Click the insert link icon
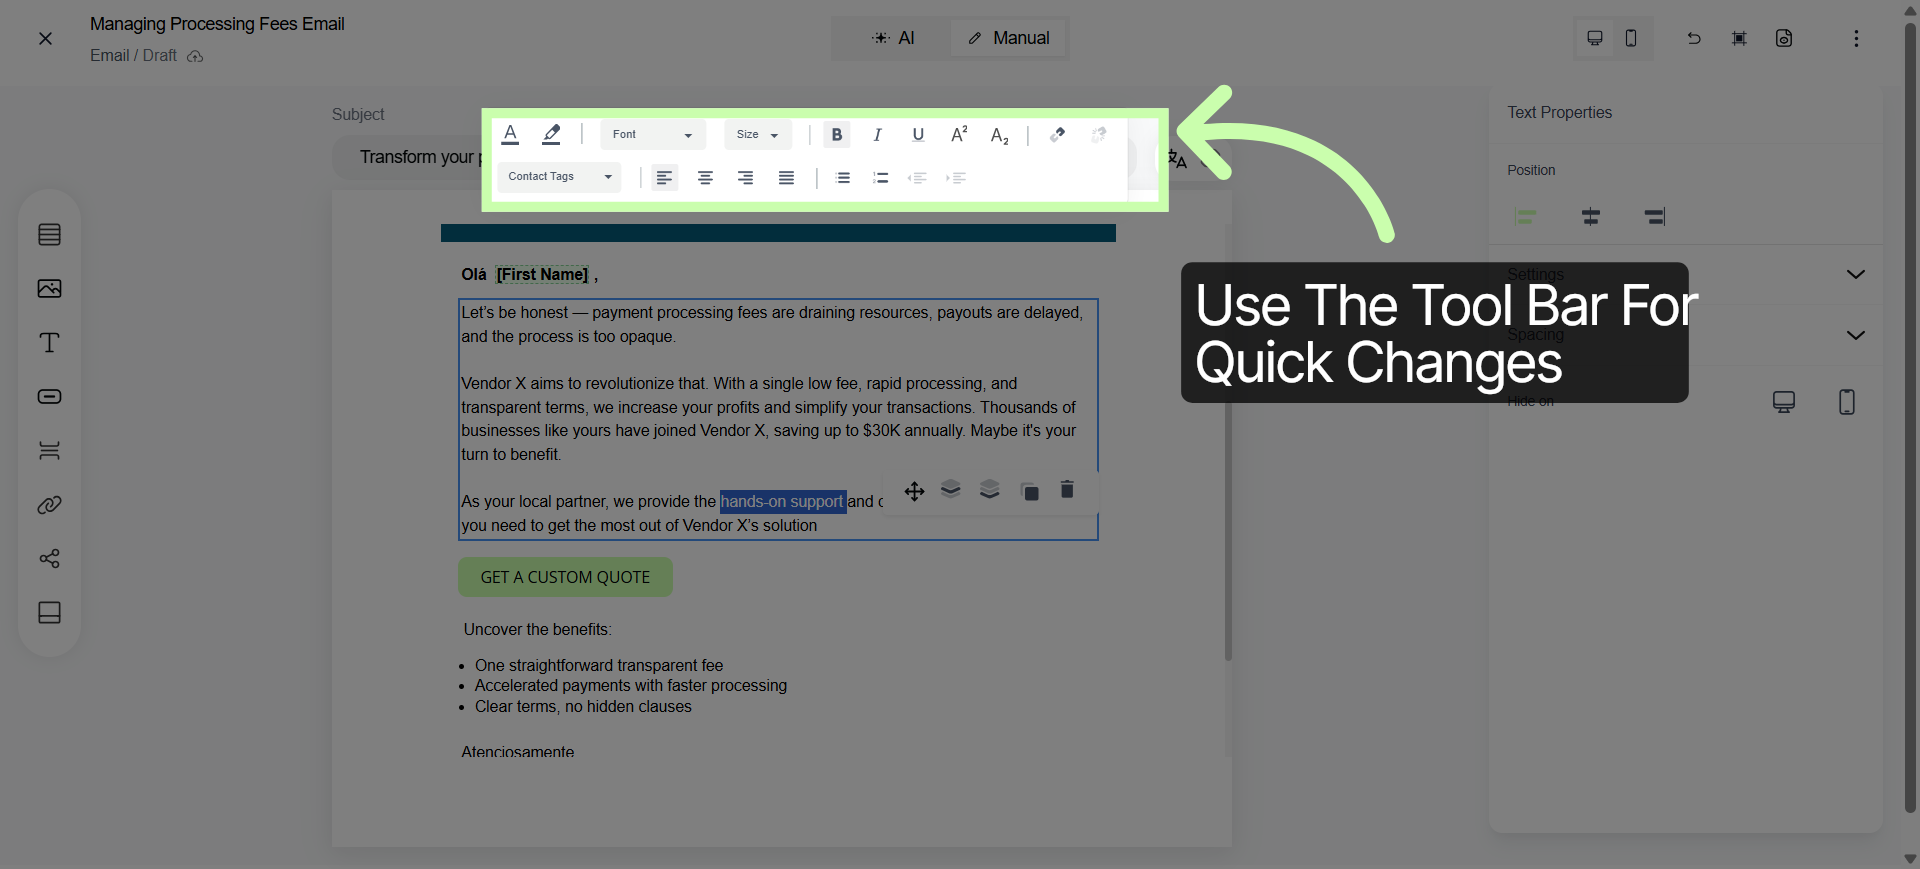This screenshot has height=869, width=1920. point(1057,134)
